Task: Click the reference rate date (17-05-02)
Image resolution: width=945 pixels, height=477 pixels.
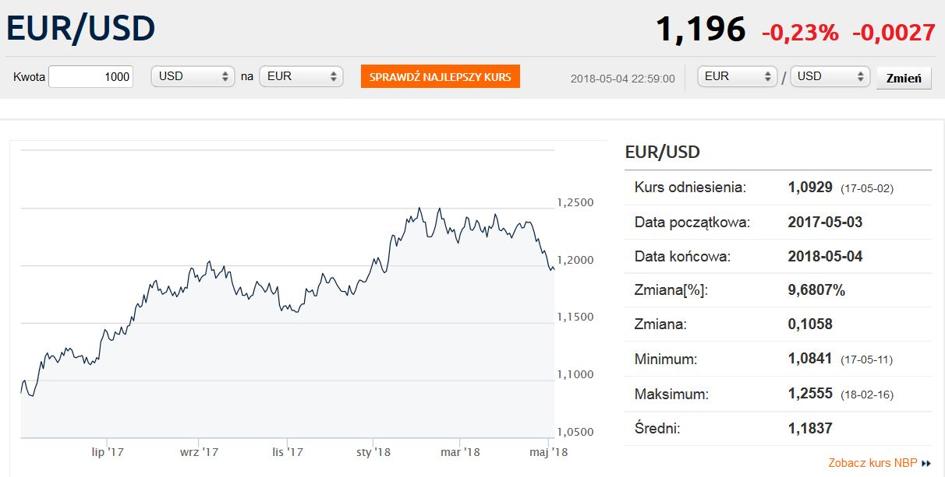Action: tap(867, 189)
